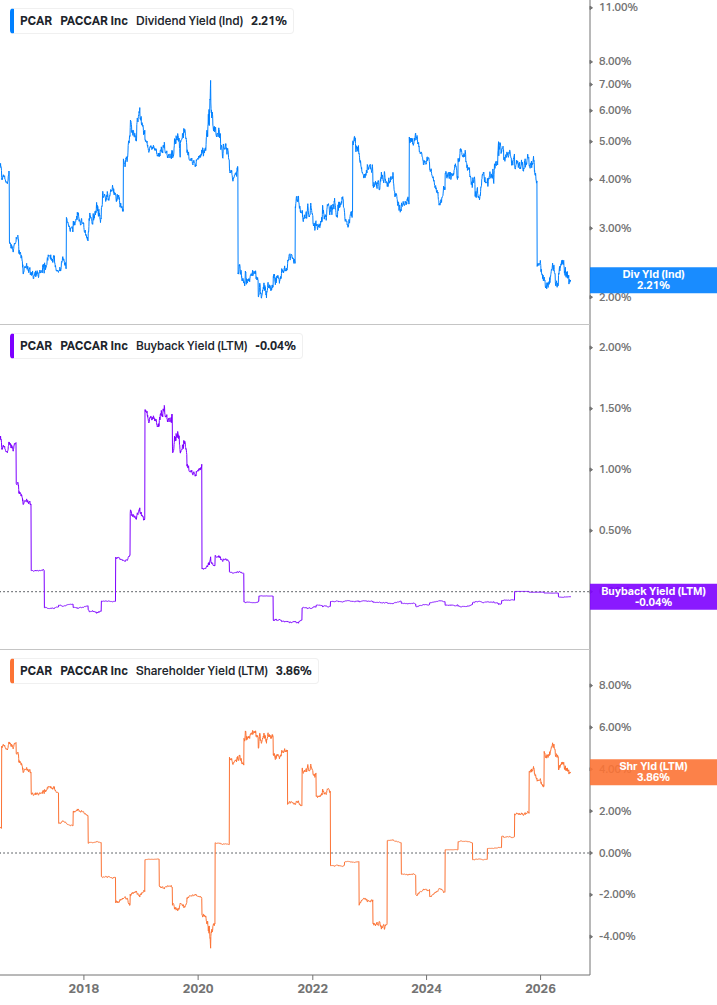Select the blue Div Yld (Ind) 2.21% axis tag
The image size is (717, 1005).
653,280
